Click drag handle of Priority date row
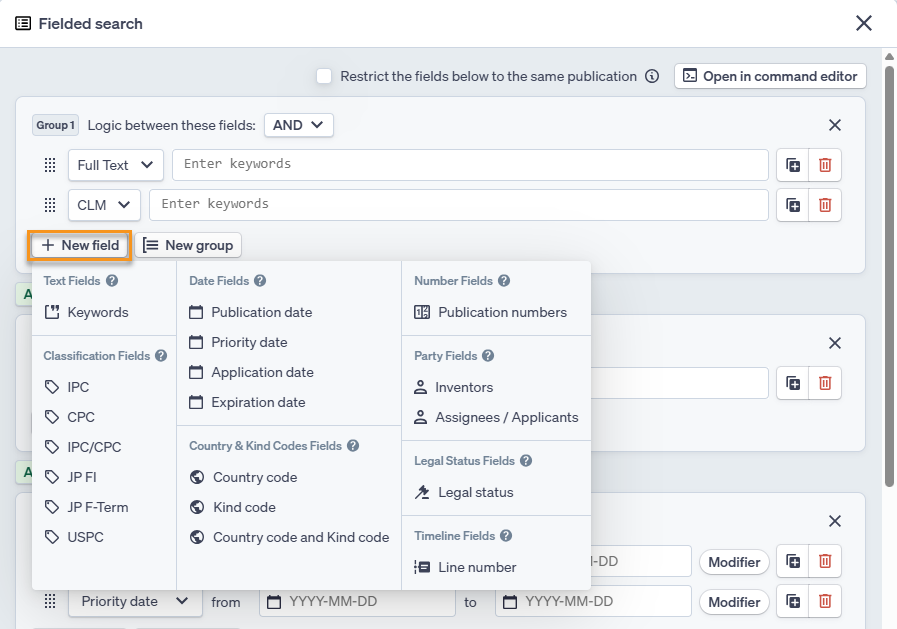 click(x=50, y=602)
